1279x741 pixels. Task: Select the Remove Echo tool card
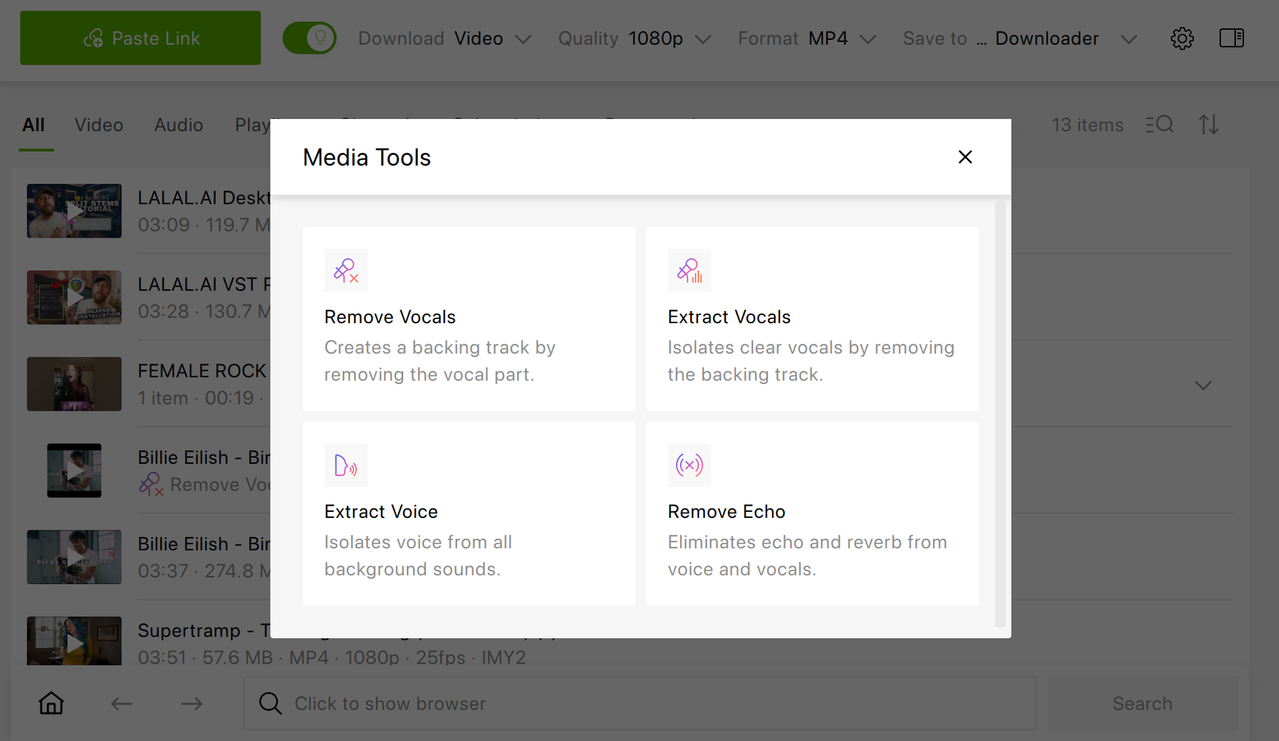812,514
